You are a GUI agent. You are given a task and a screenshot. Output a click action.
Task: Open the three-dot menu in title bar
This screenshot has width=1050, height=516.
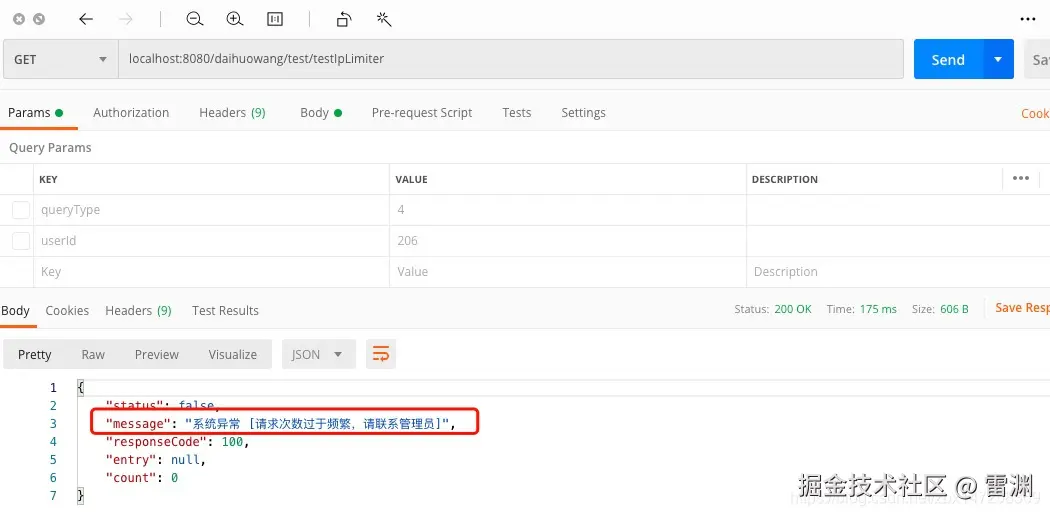point(1028,19)
